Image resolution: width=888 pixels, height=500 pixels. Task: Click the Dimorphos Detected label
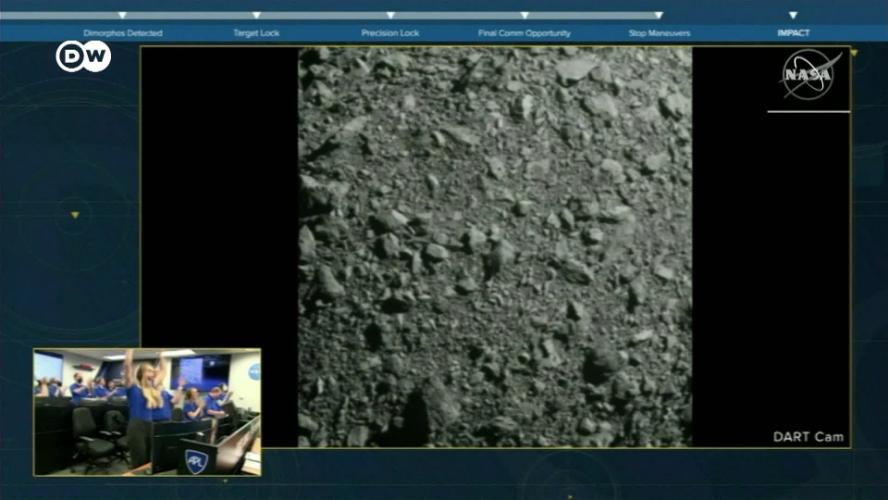(x=123, y=33)
